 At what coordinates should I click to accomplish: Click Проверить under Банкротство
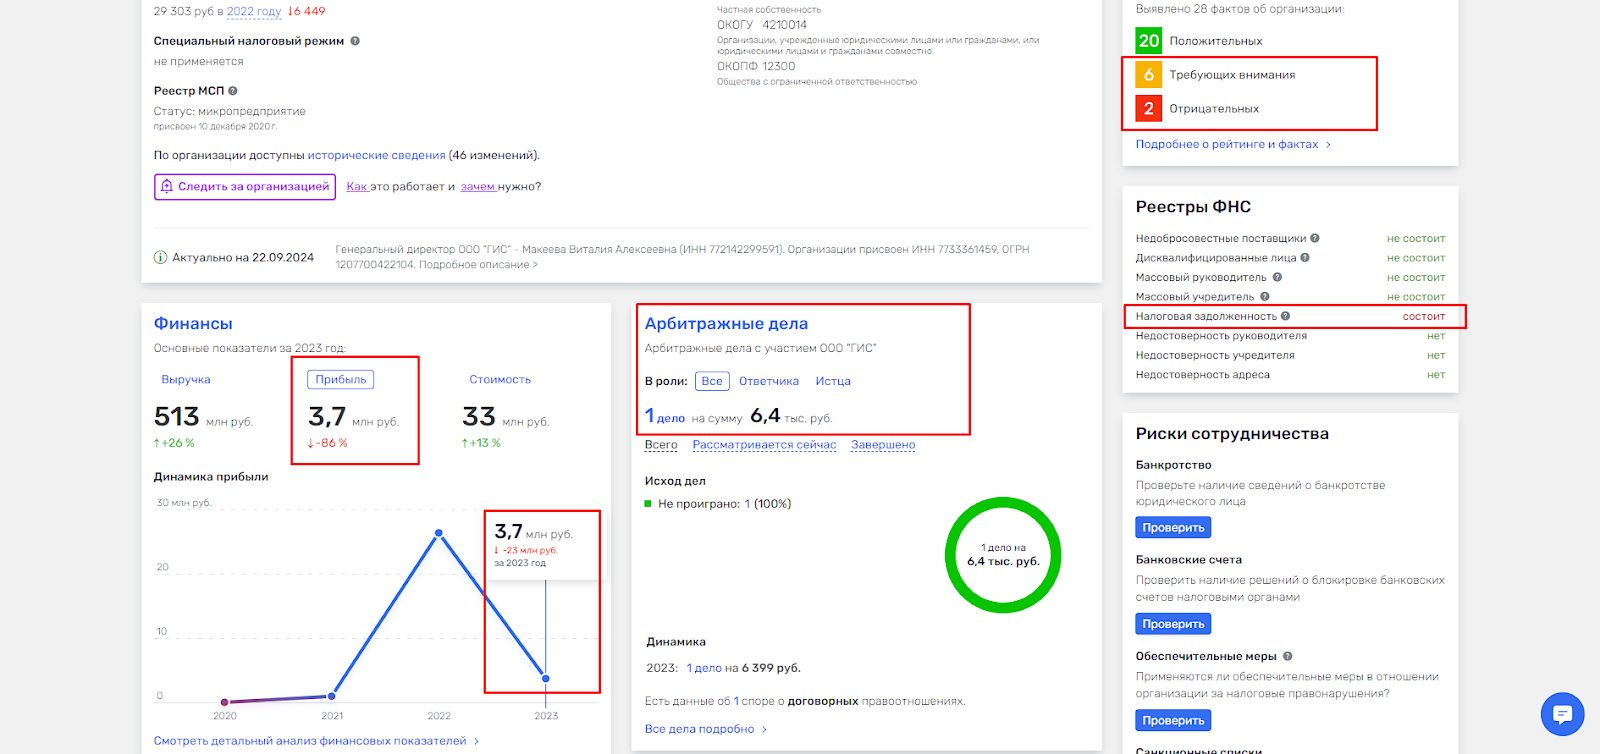(x=1173, y=528)
